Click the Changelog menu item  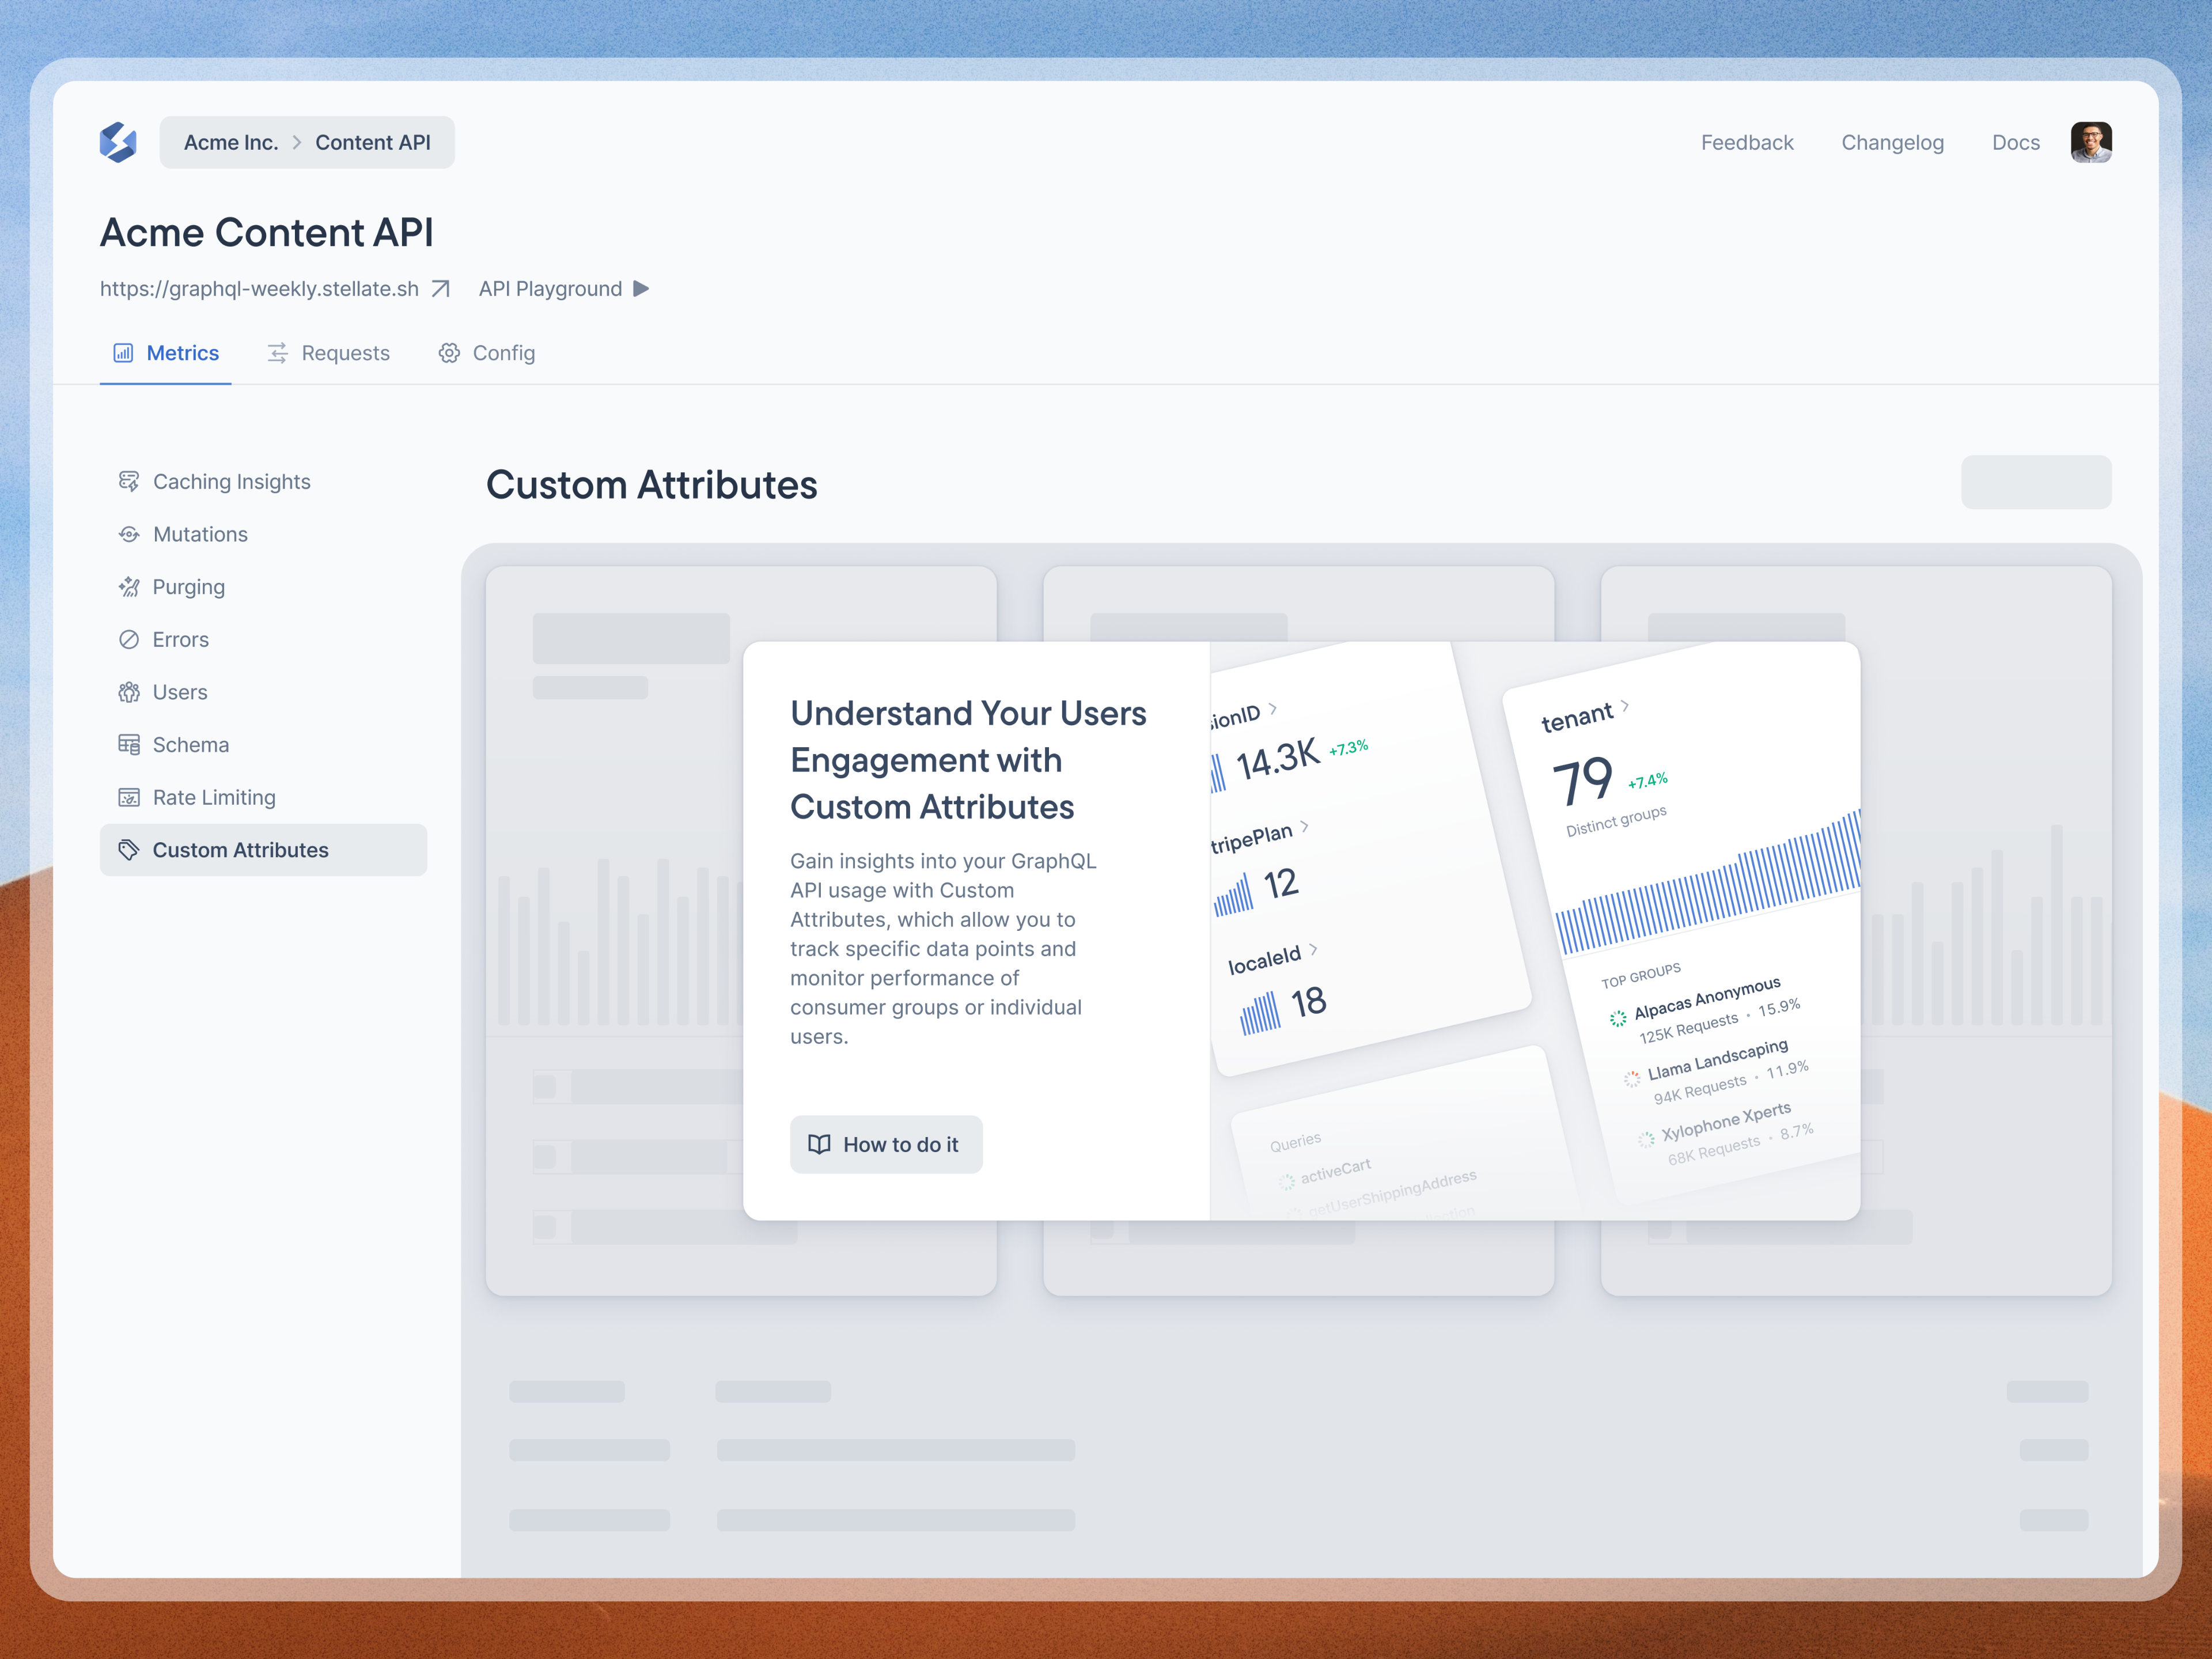coord(1892,142)
